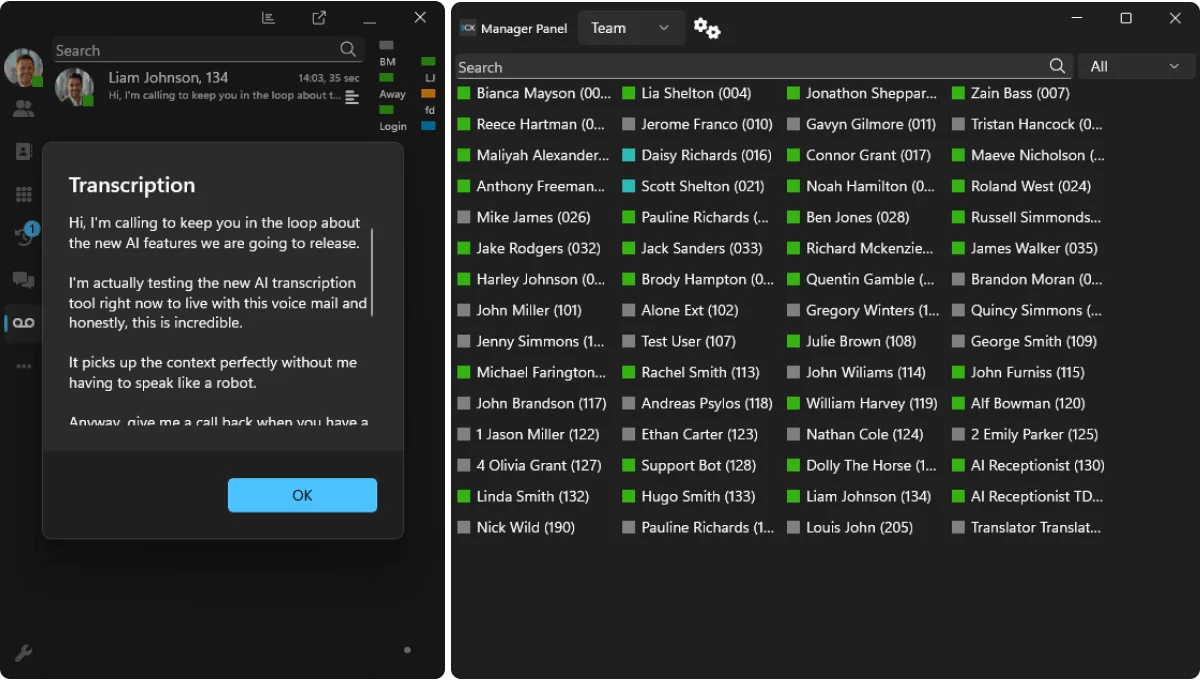Open call history icon with badge 1
1200x680 pixels.
point(25,235)
